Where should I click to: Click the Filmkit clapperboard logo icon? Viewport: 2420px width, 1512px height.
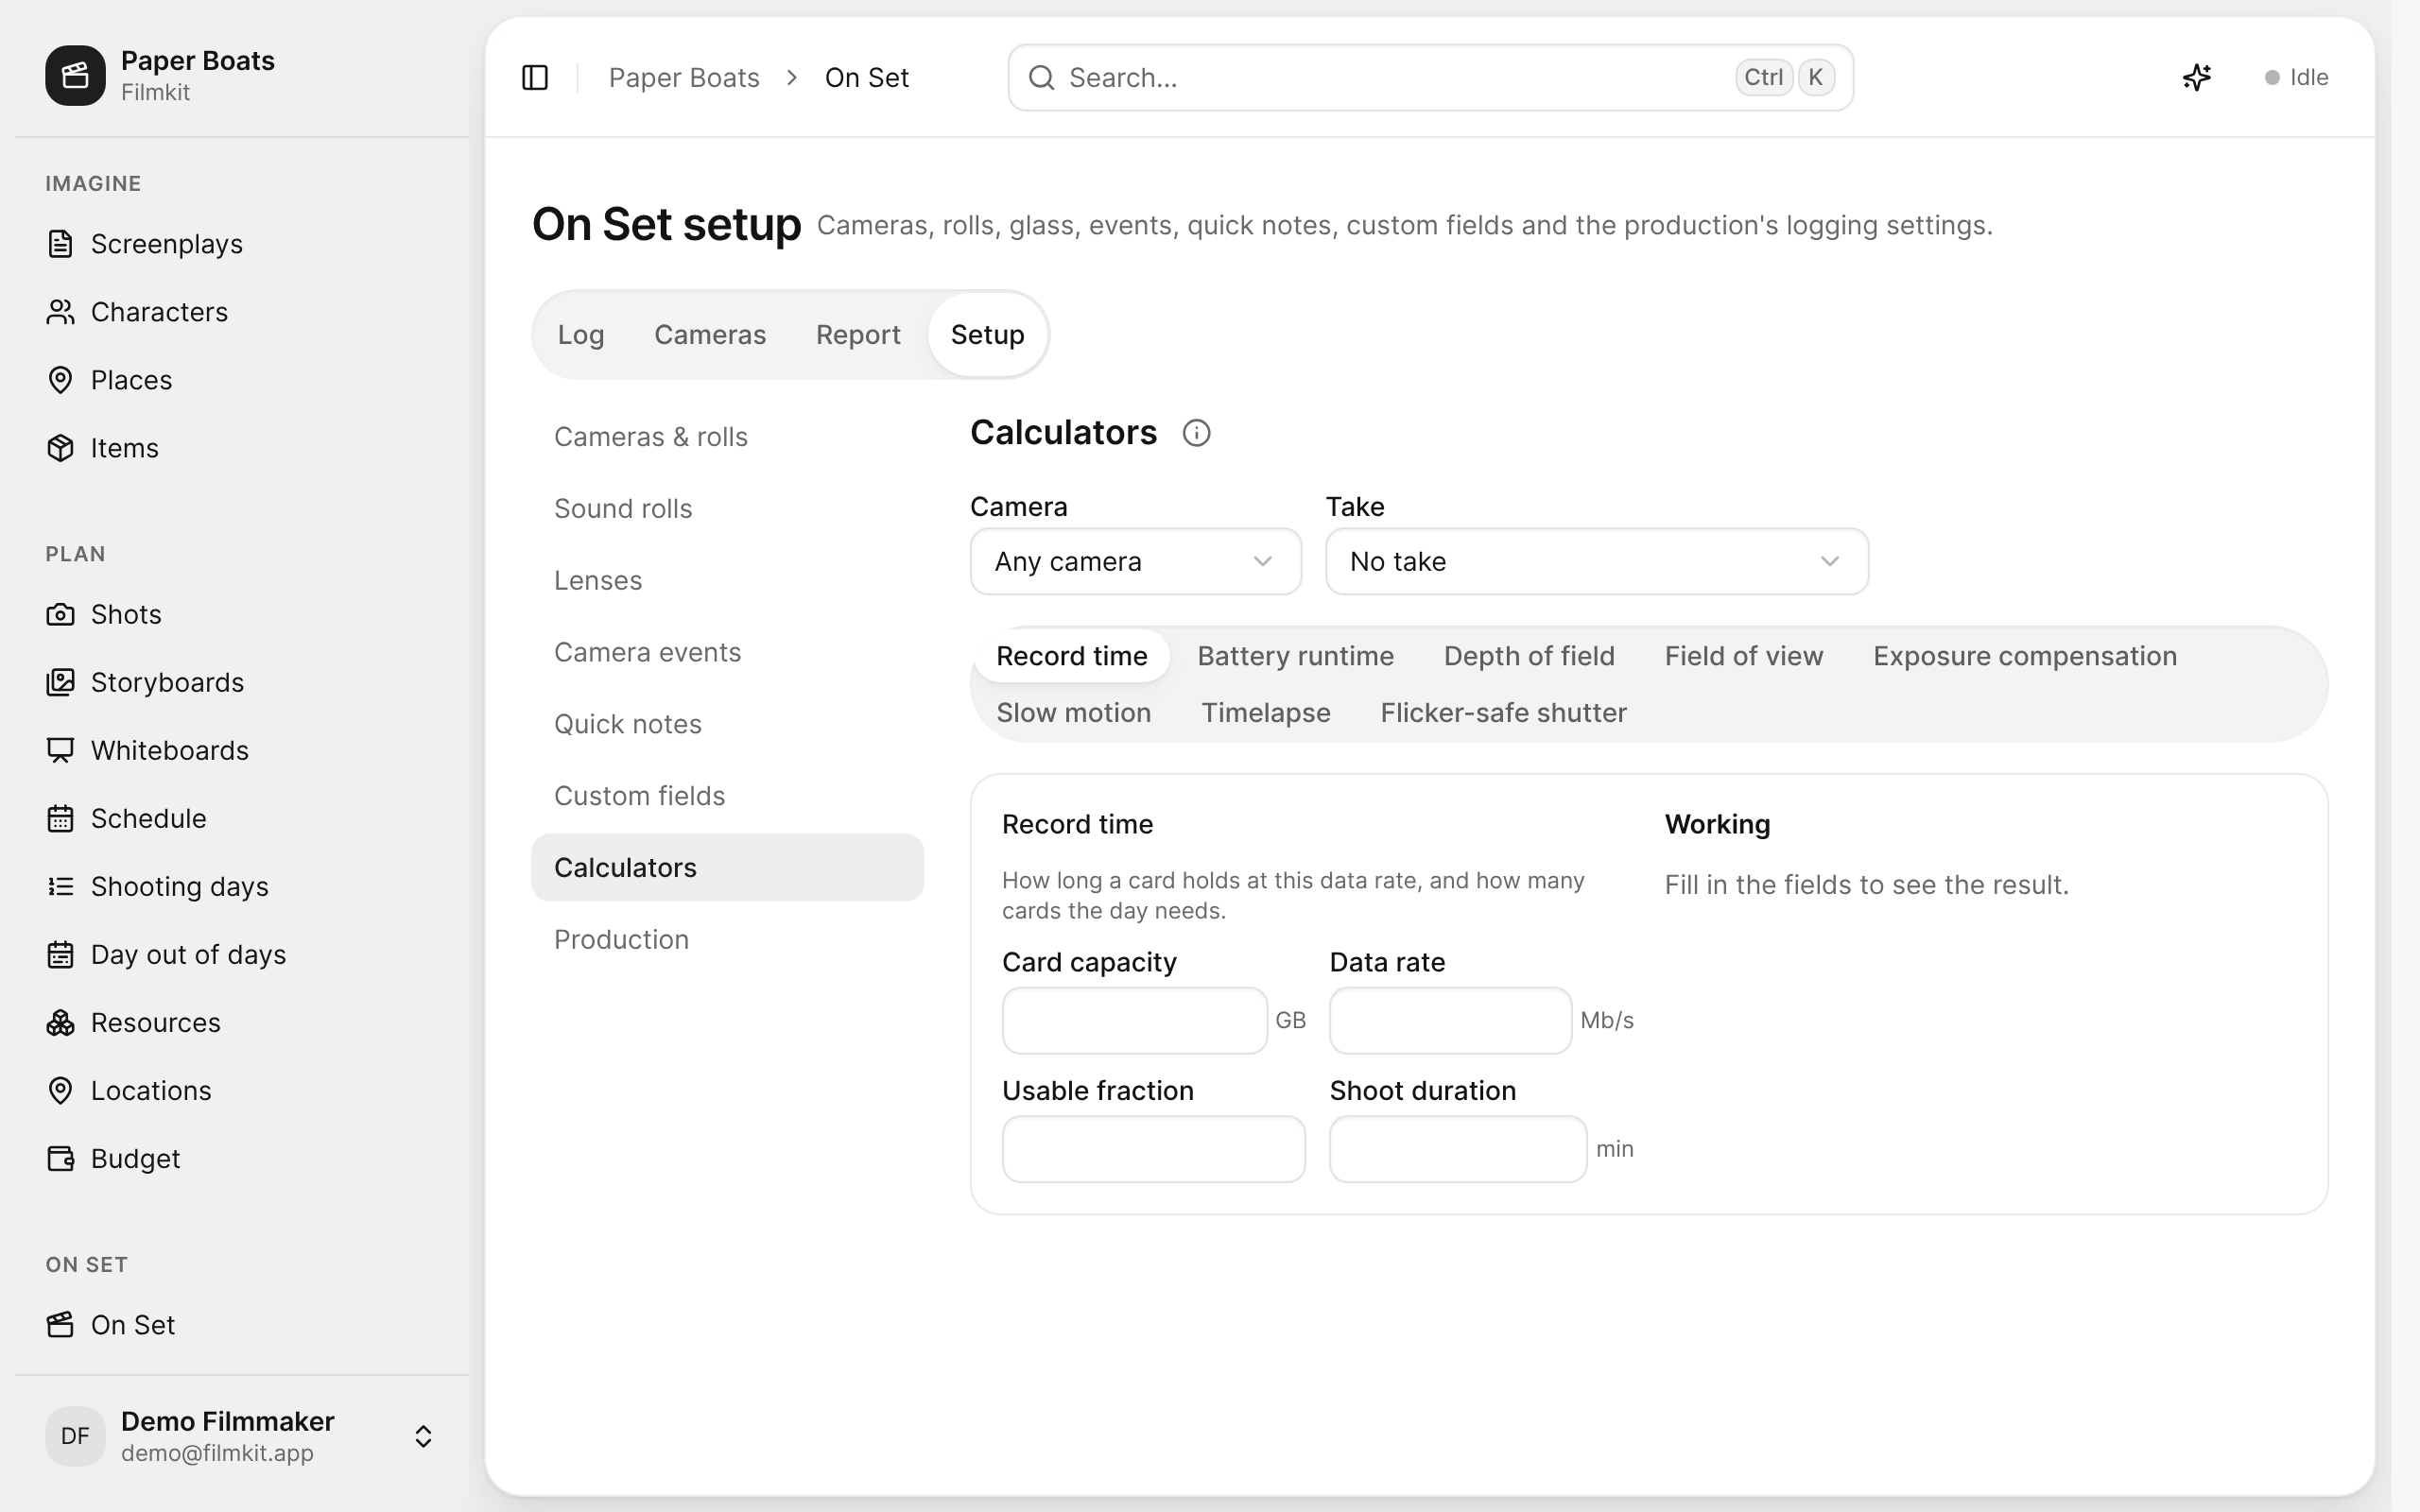(x=75, y=75)
